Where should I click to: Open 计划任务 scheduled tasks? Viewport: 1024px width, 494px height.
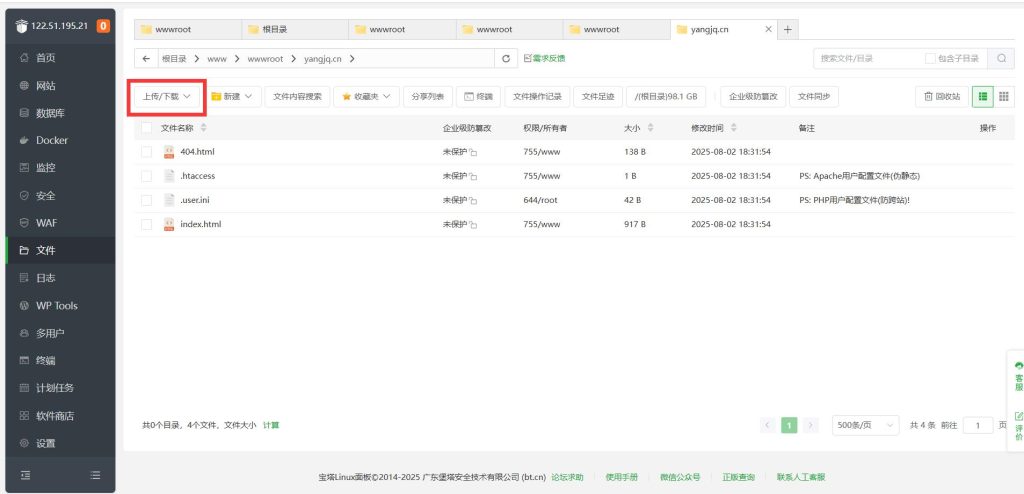click(x=60, y=388)
